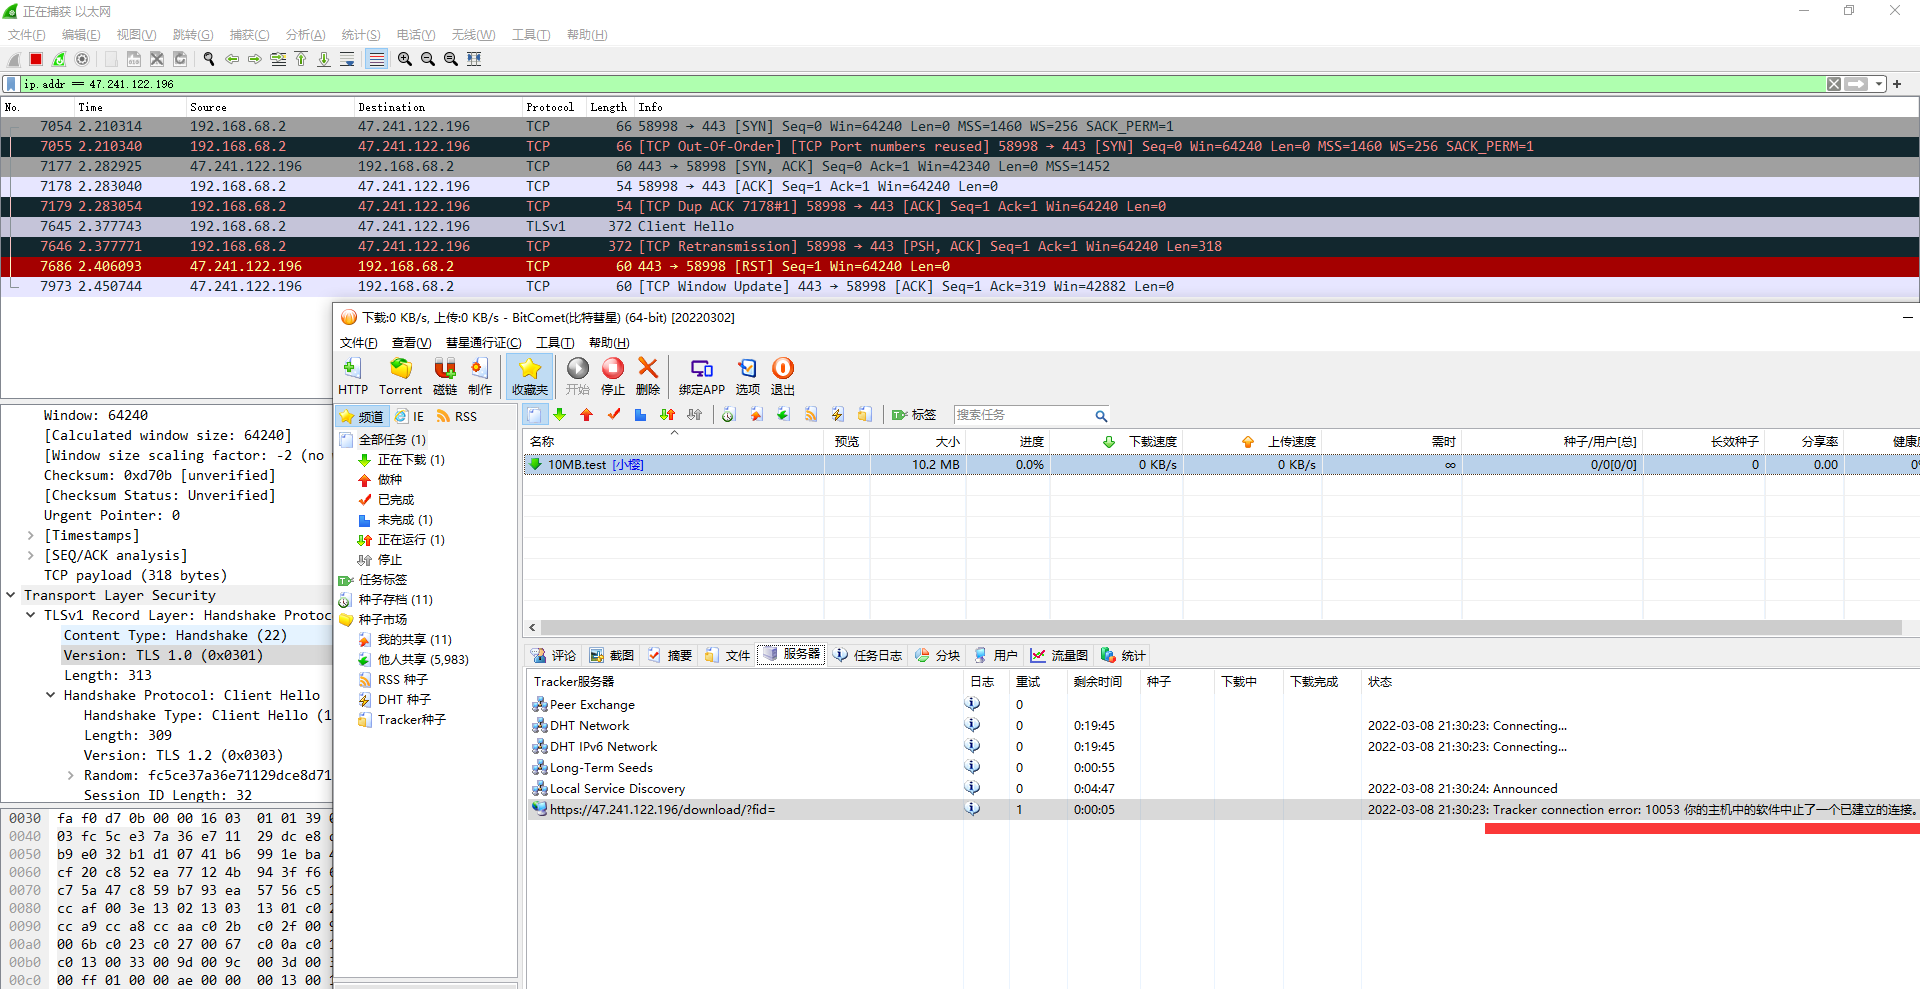Click BitComet's Torrent open button

click(400, 377)
